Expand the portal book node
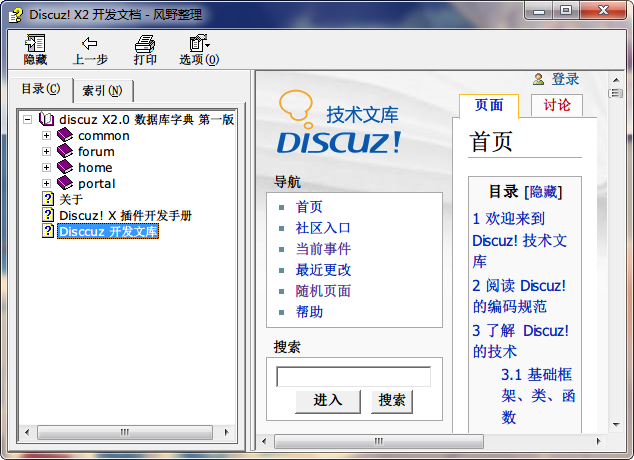Image resolution: width=634 pixels, height=460 pixels. click(x=46, y=184)
